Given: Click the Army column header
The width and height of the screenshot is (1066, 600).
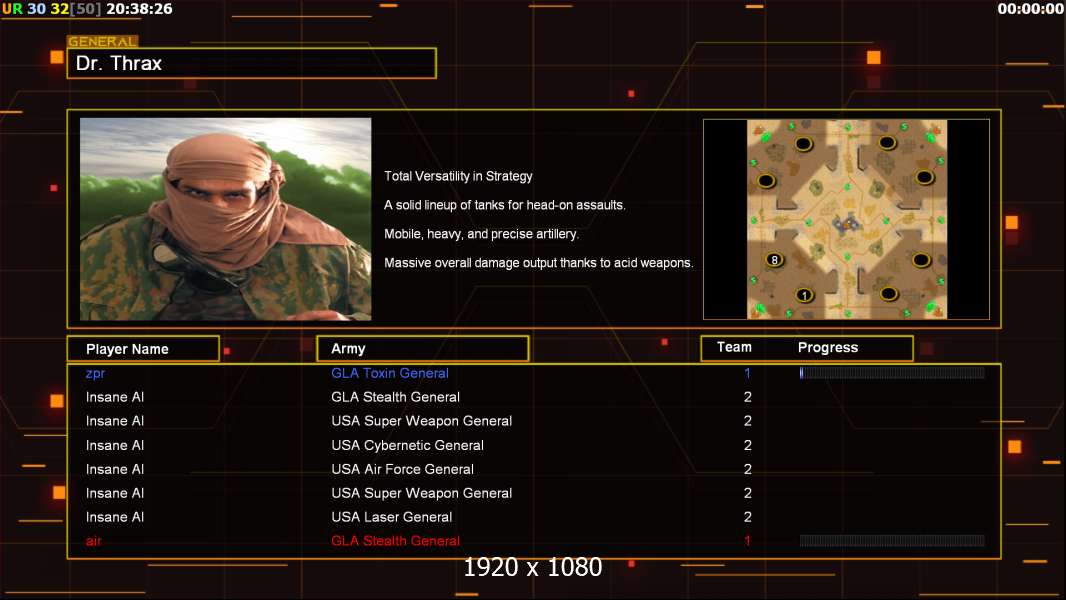Looking at the screenshot, I should [422, 349].
